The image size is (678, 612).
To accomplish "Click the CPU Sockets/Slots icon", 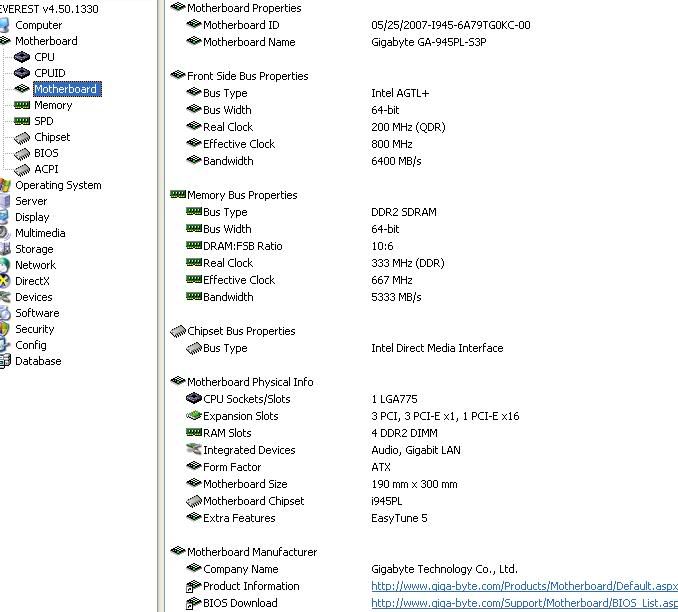I will tap(194, 398).
